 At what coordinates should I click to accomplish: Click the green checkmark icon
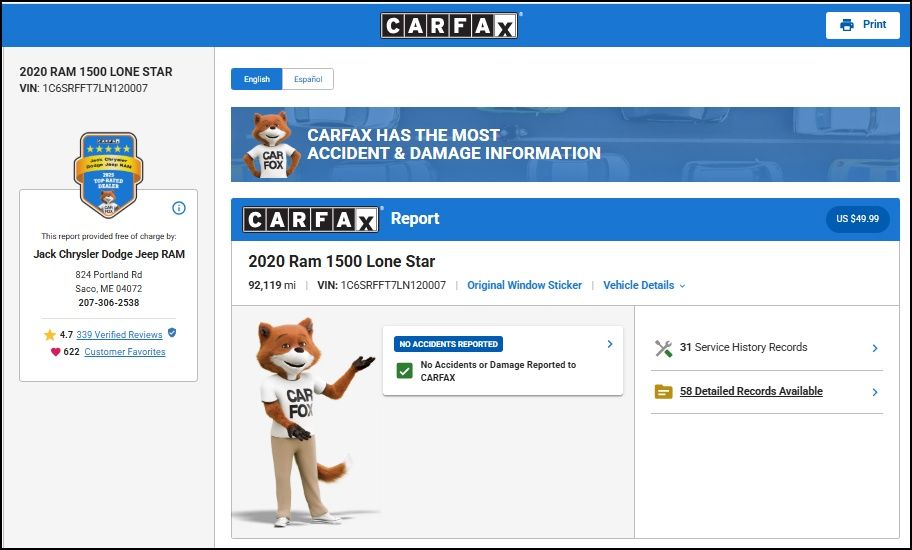pos(404,370)
